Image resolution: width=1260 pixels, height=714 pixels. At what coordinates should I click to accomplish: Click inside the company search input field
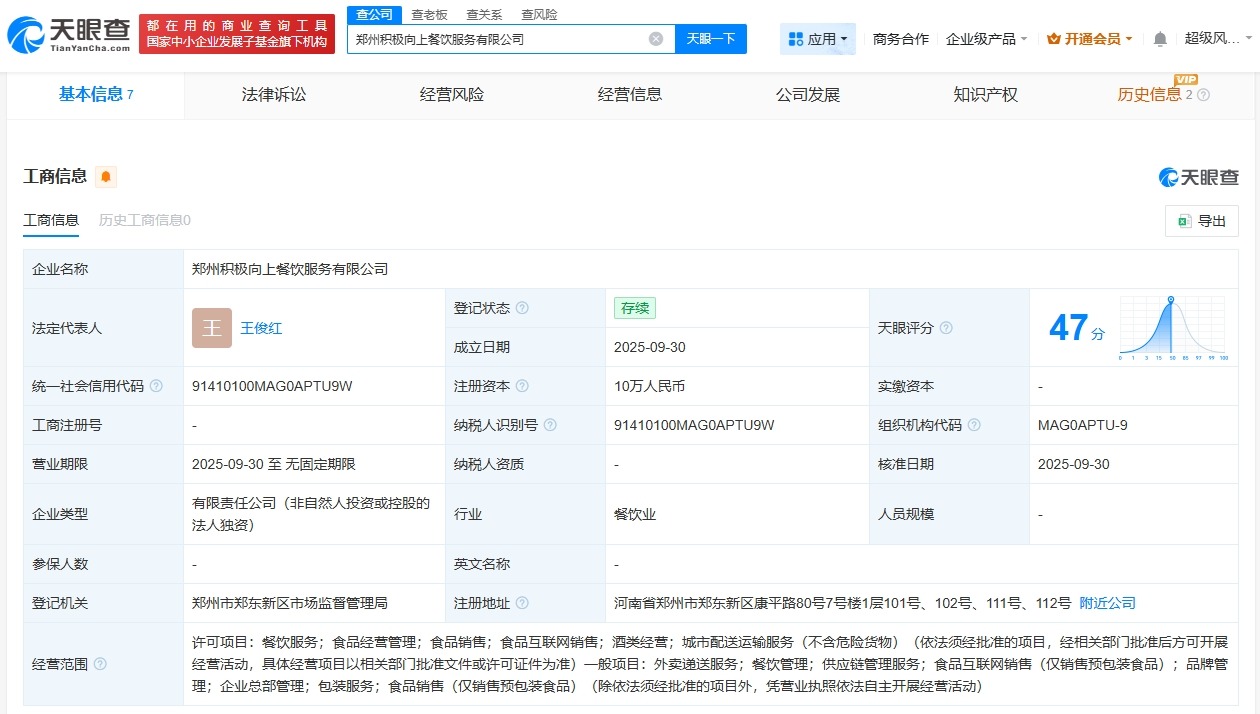click(x=500, y=38)
